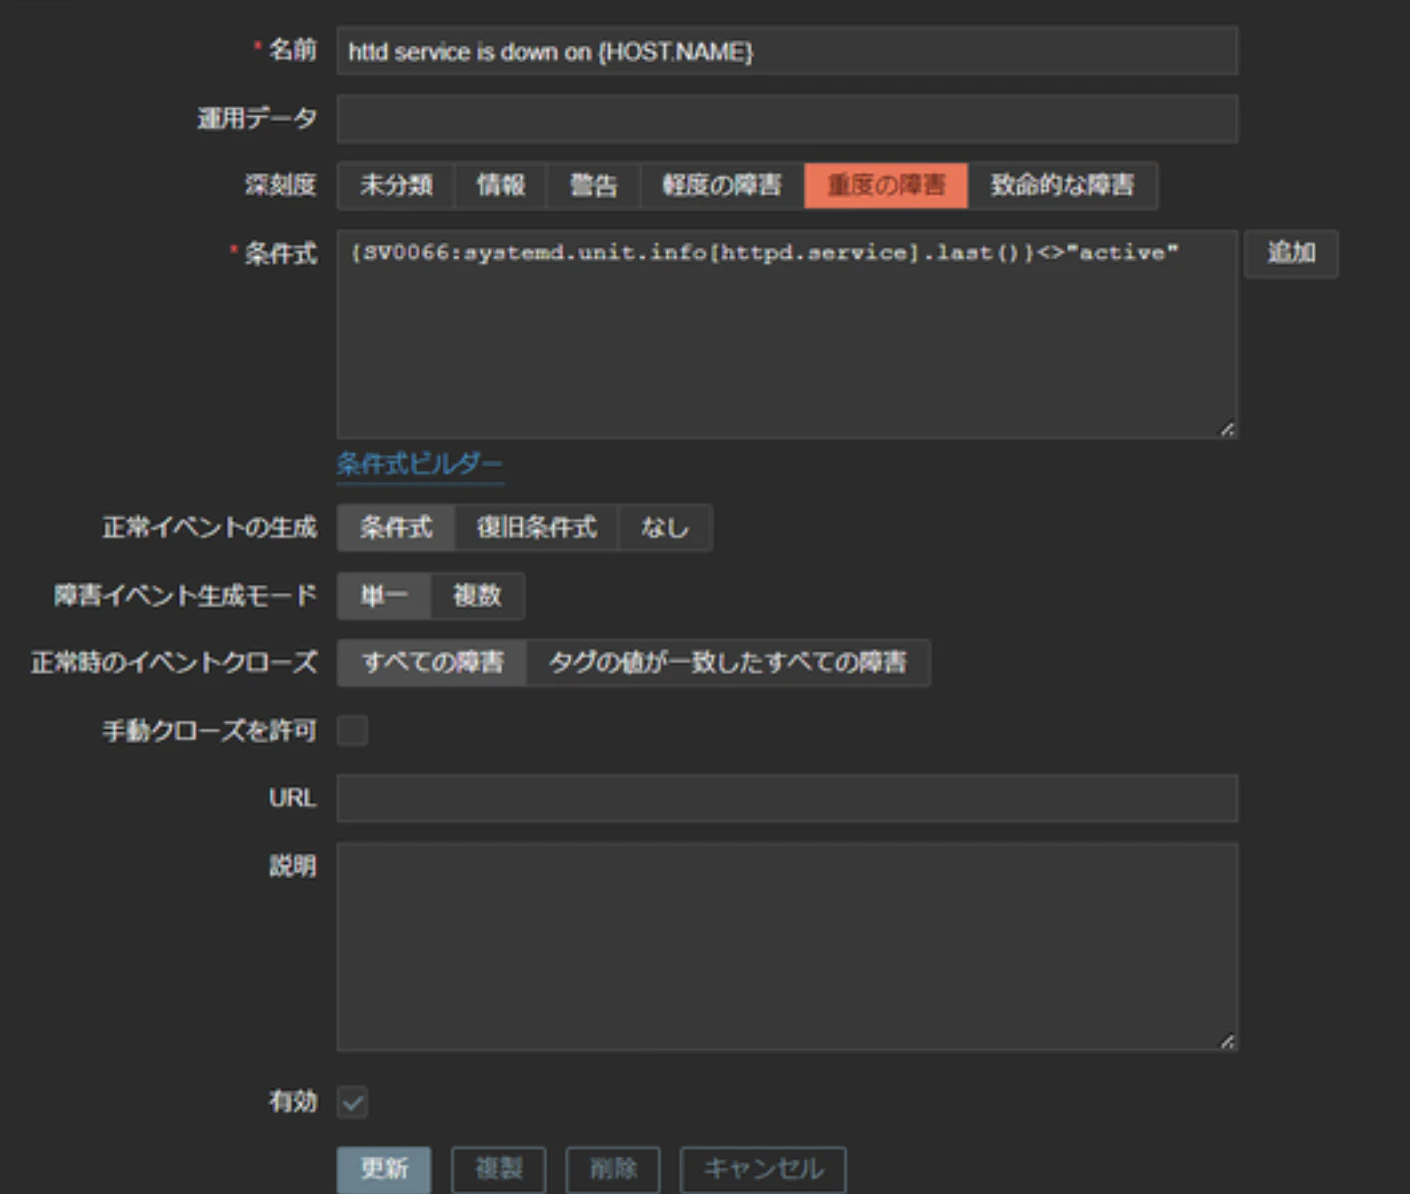Image resolution: width=1410 pixels, height=1194 pixels.
Task: Select すべての障害 for event close
Action: tap(431, 662)
